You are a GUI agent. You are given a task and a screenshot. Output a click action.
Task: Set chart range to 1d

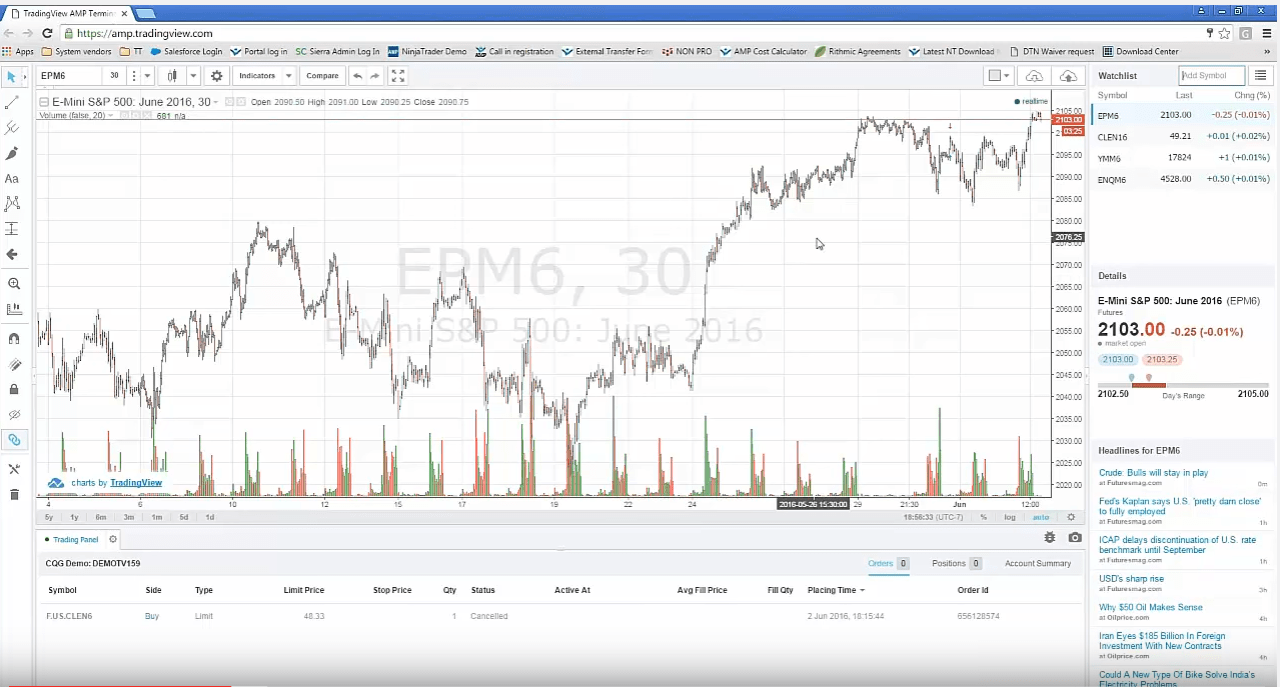tap(210, 517)
